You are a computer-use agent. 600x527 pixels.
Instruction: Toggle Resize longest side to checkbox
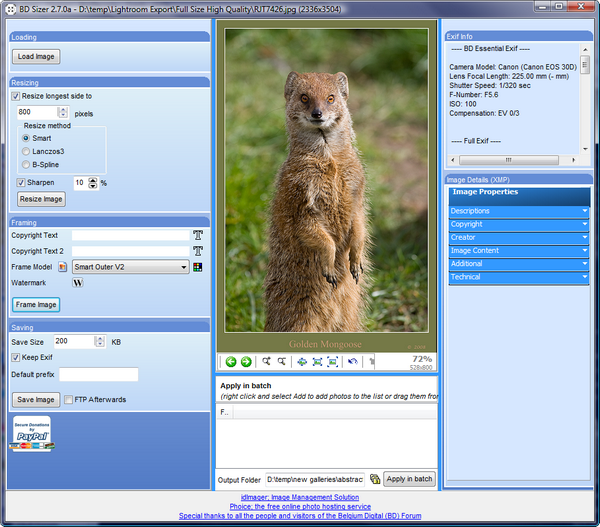coord(17,96)
